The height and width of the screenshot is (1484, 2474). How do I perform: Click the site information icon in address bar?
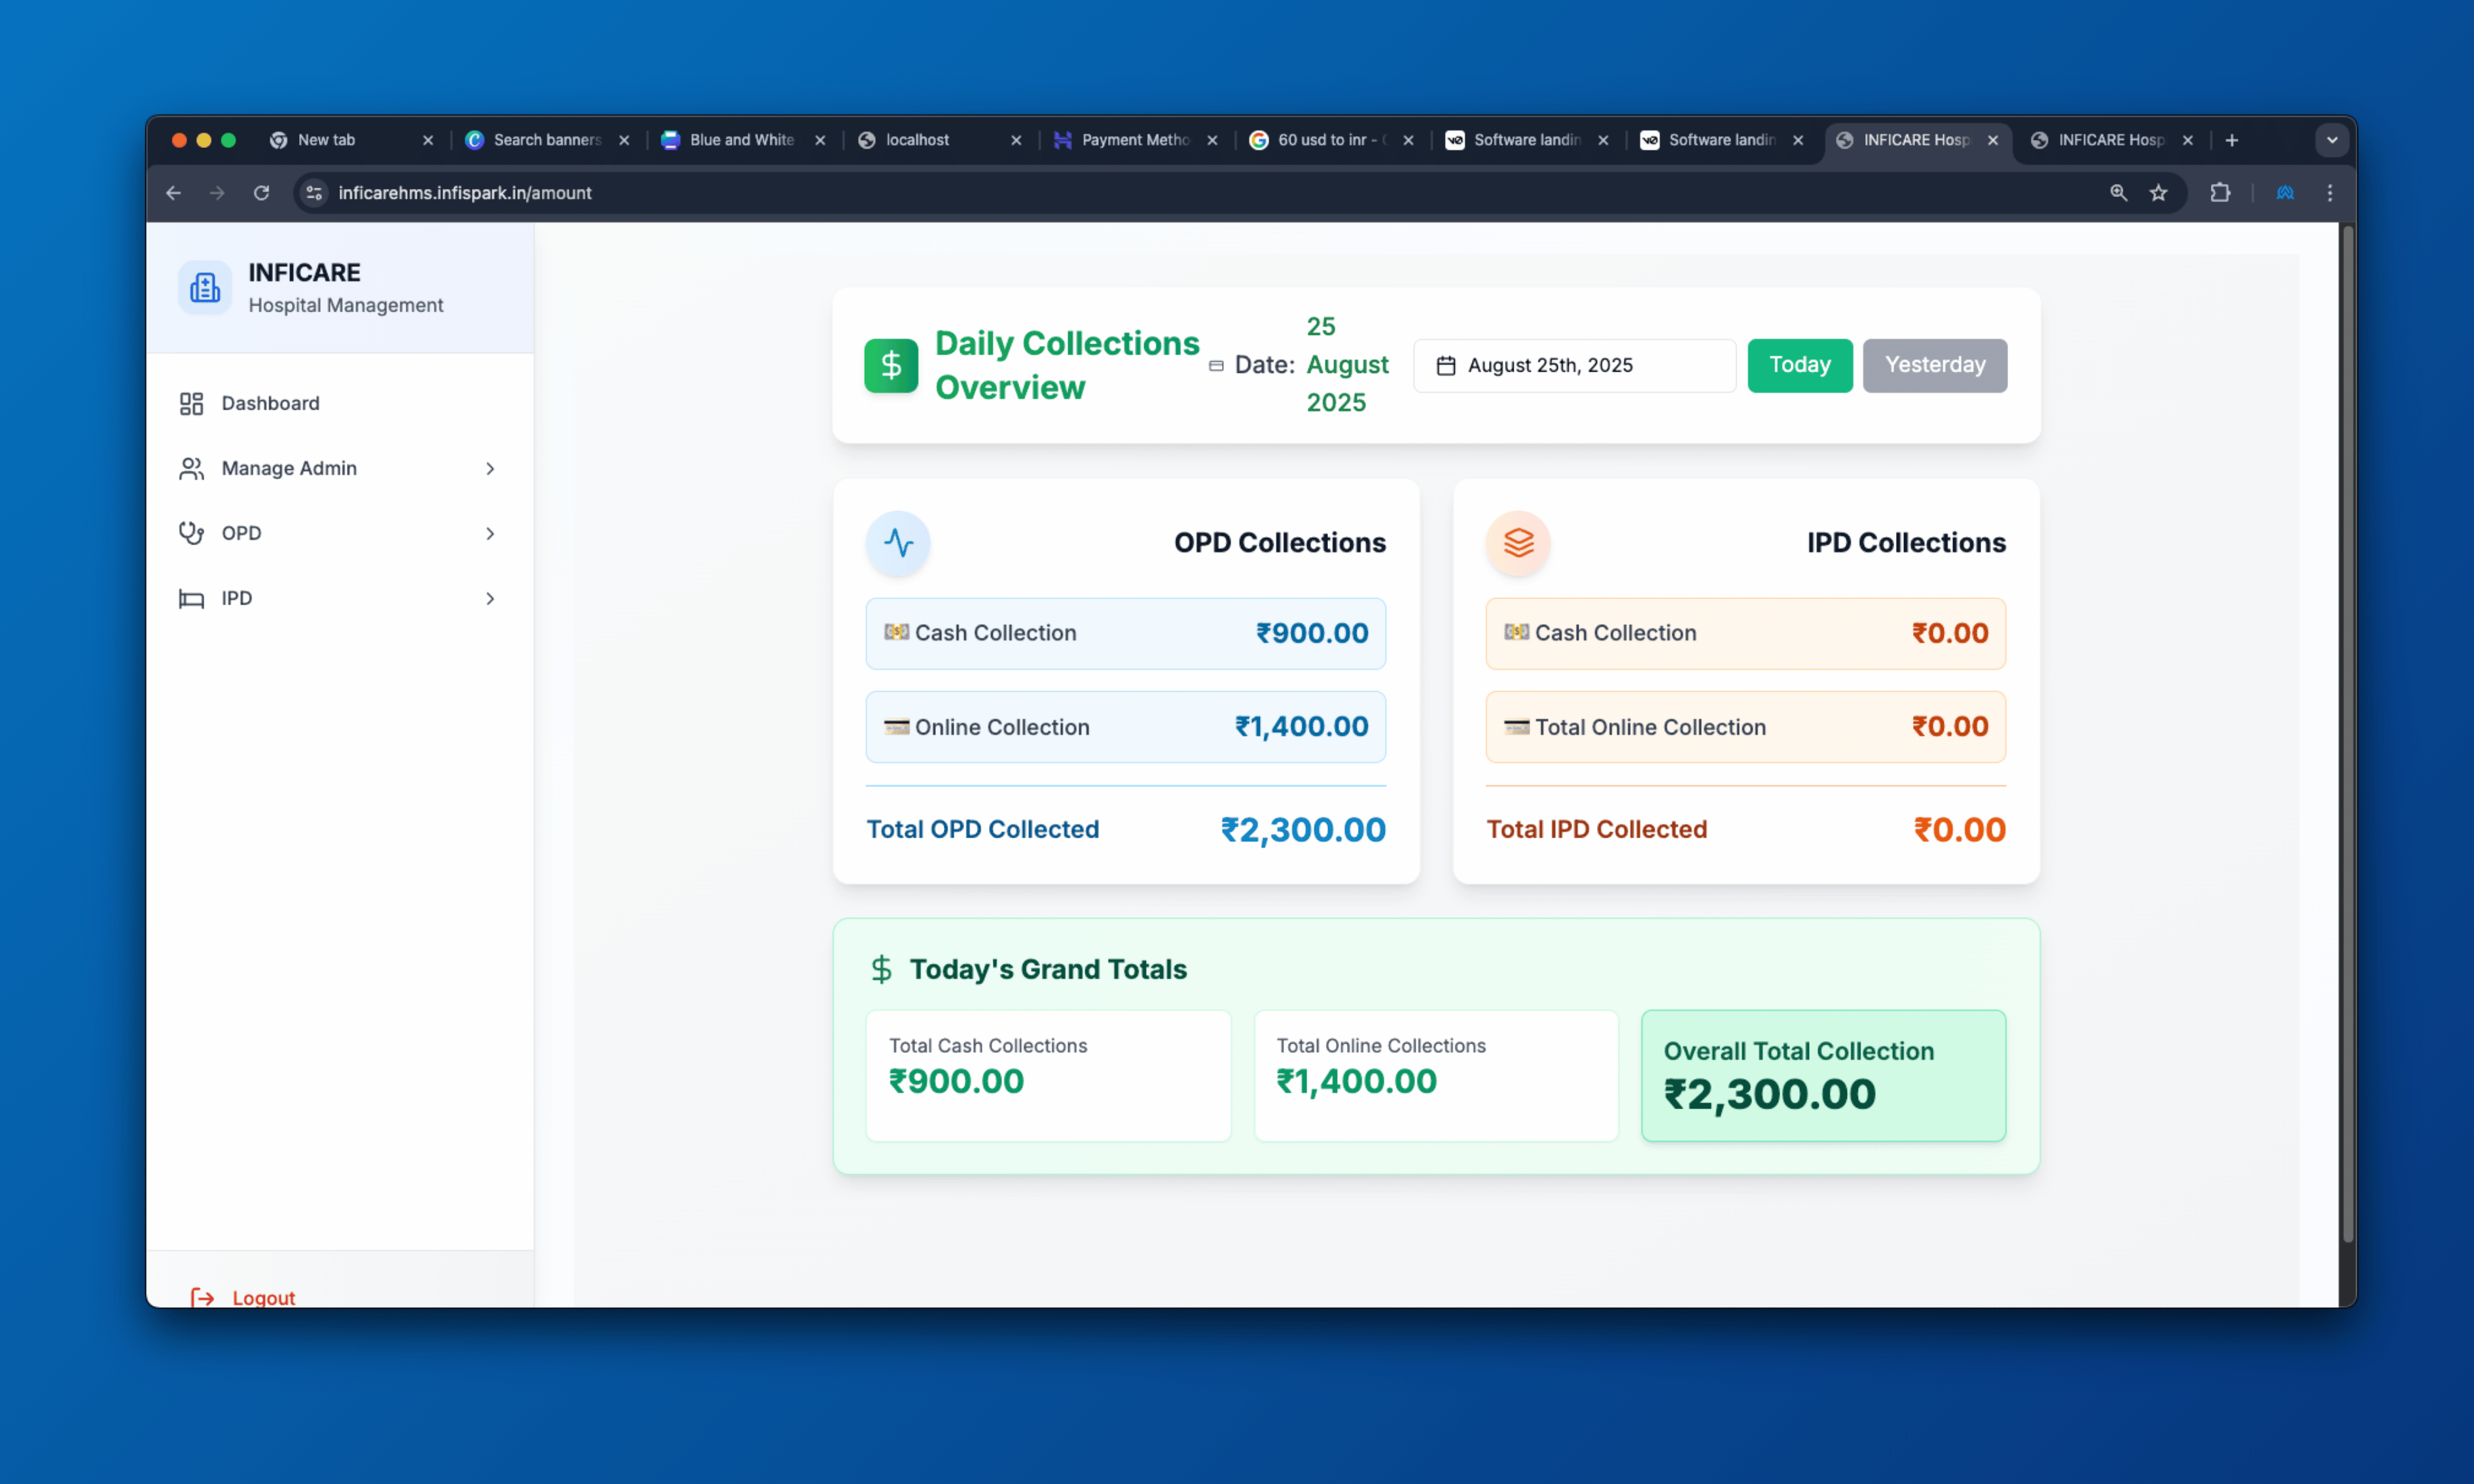click(x=314, y=193)
